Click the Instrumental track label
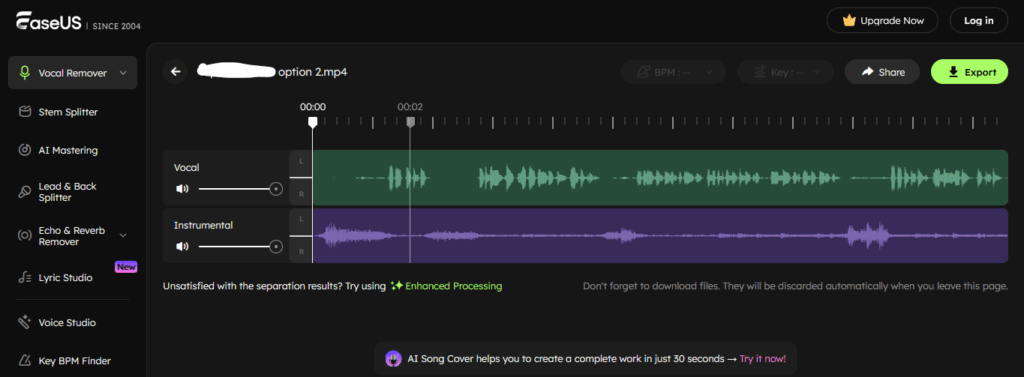The height and width of the screenshot is (377, 1024). 204,225
